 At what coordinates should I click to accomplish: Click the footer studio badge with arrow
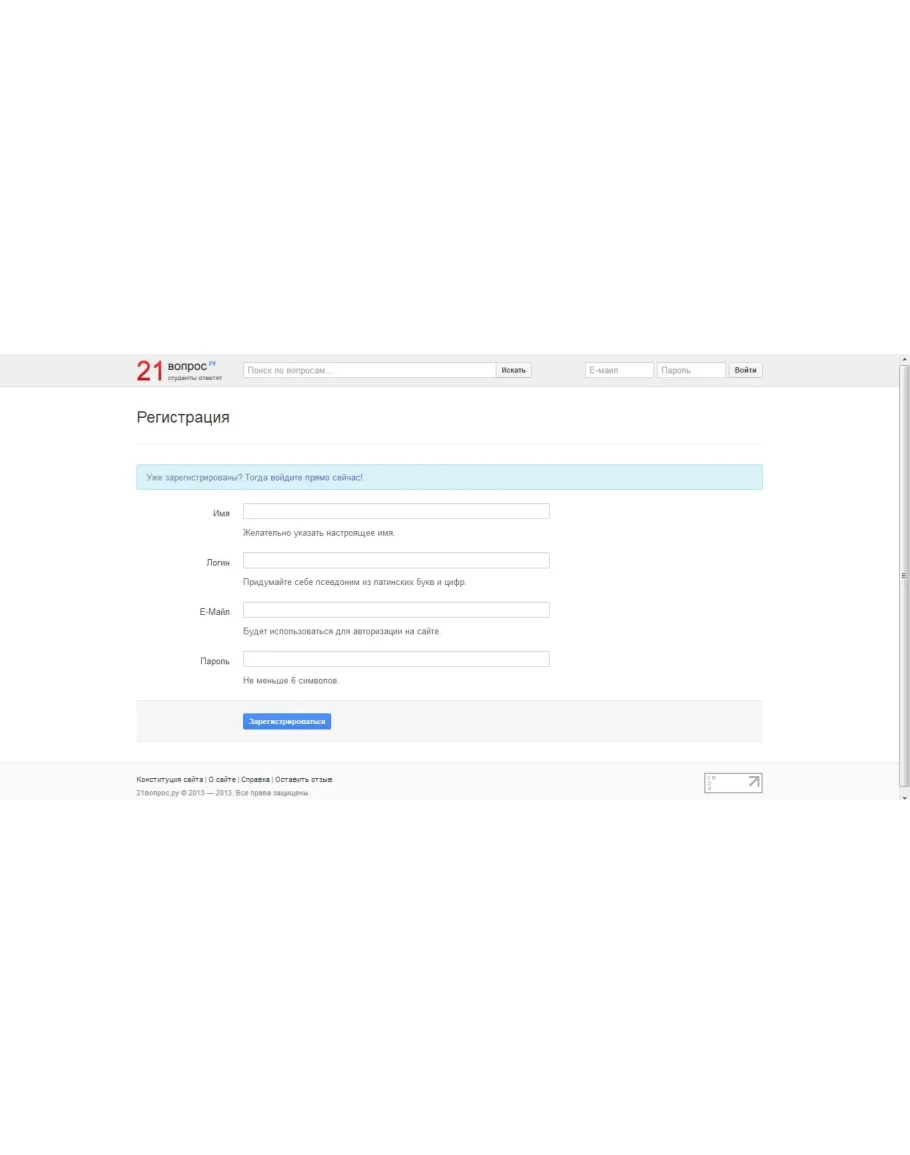[733, 783]
